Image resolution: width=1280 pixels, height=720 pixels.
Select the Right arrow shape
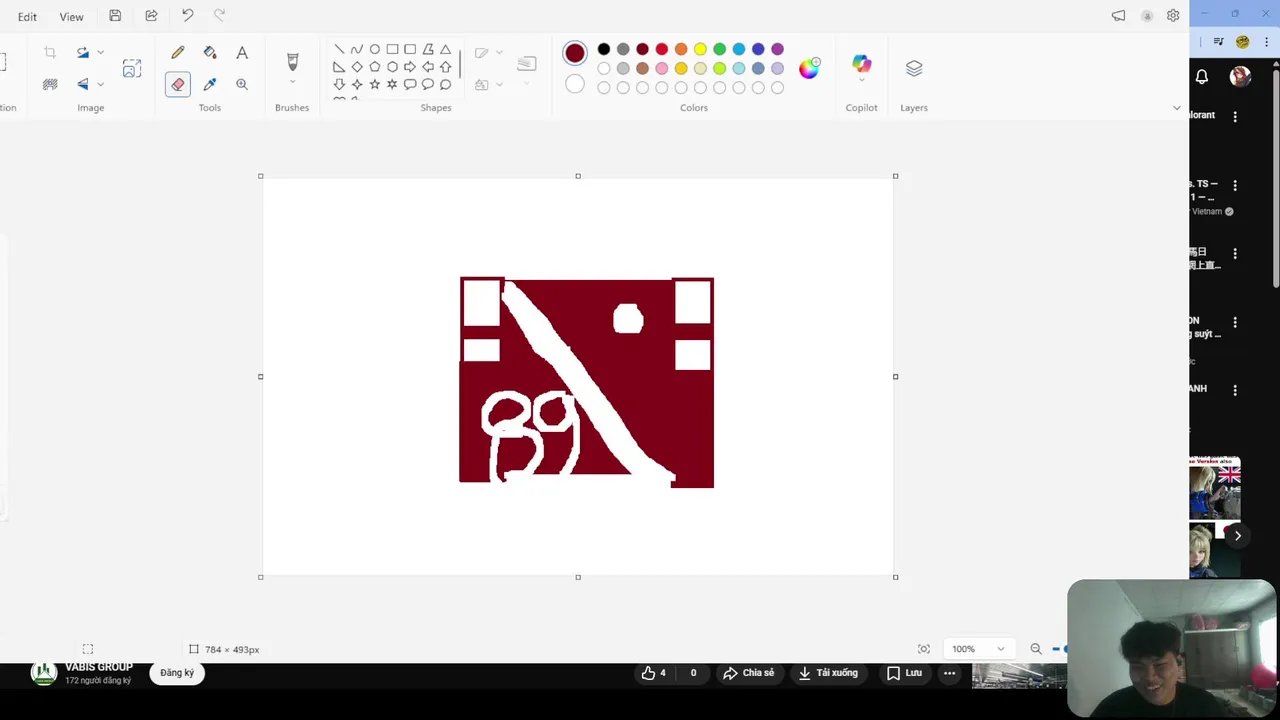pyautogui.click(x=410, y=67)
